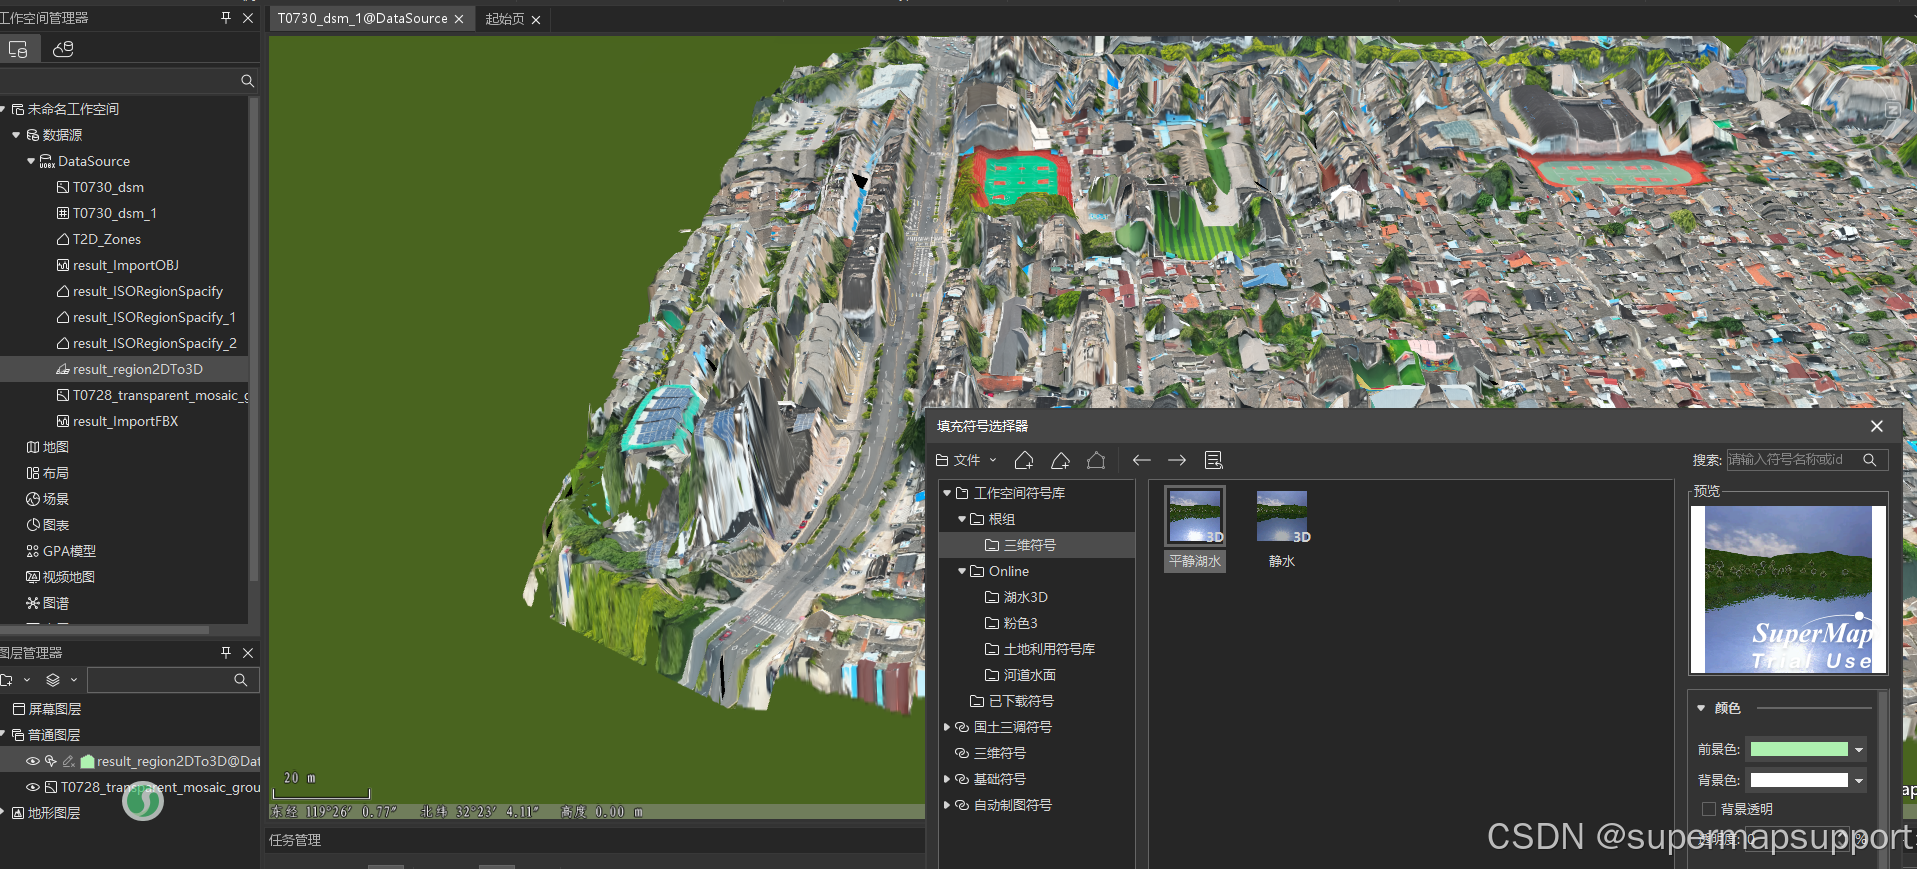Viewport: 1917px width, 869px height.
Task: Open the 任务管理 panel
Action: click(x=295, y=840)
